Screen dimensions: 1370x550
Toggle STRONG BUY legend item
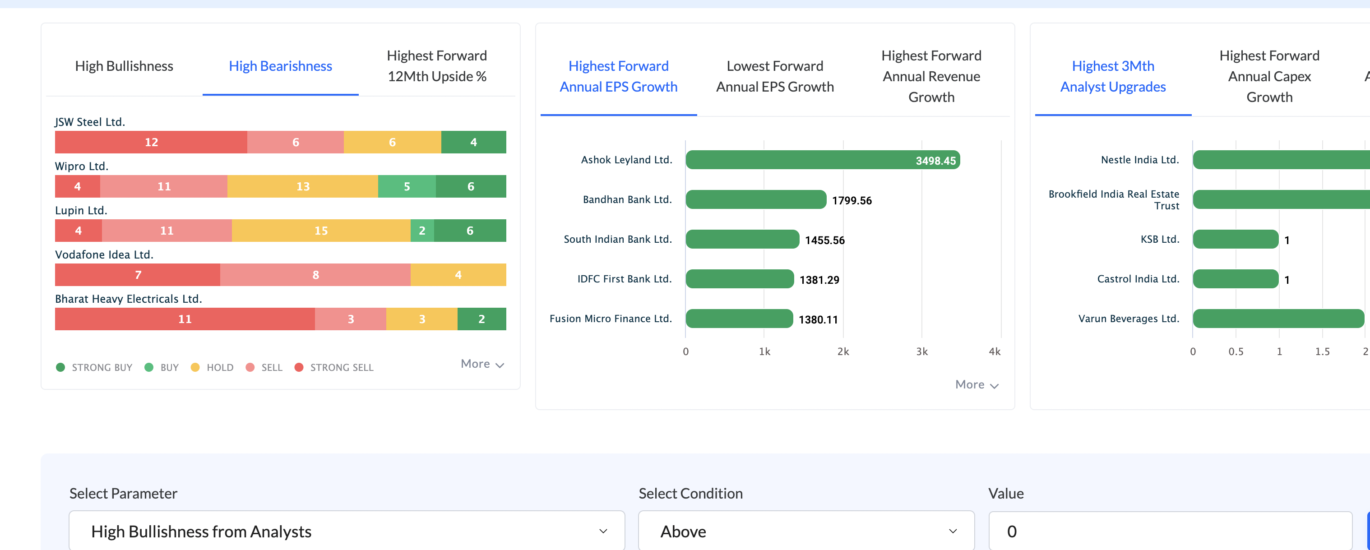(94, 368)
